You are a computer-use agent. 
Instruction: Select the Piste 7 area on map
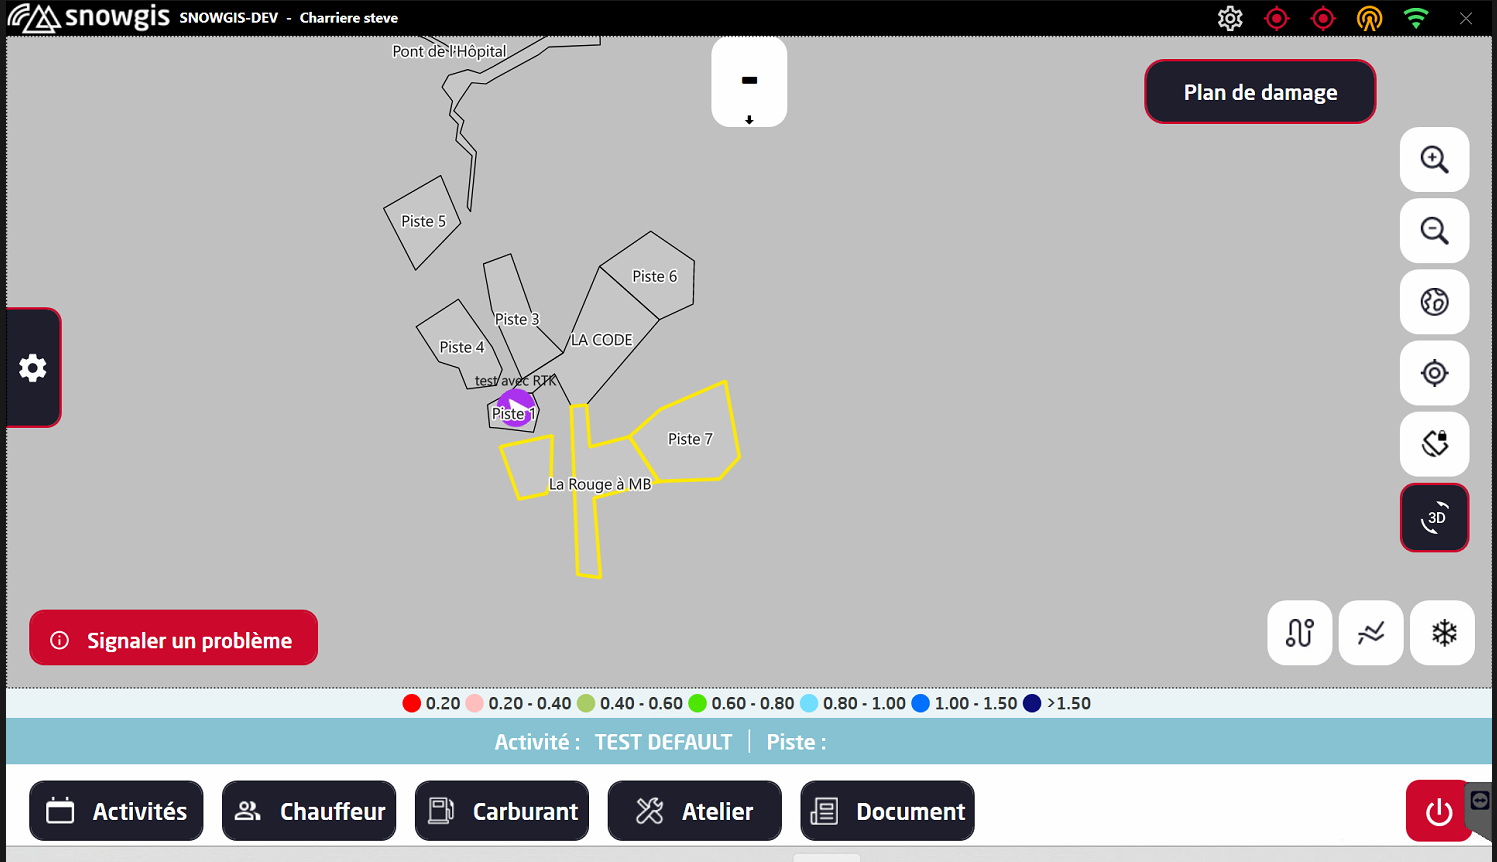pyautogui.click(x=690, y=439)
